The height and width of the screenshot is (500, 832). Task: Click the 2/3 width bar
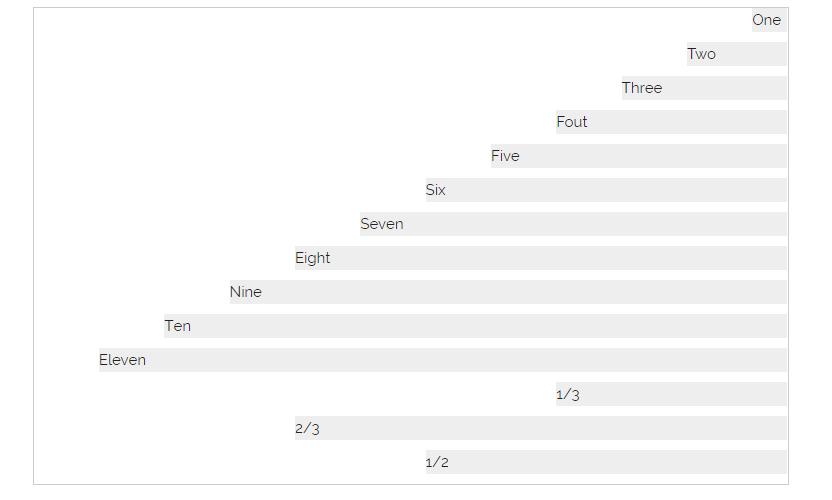click(x=541, y=428)
